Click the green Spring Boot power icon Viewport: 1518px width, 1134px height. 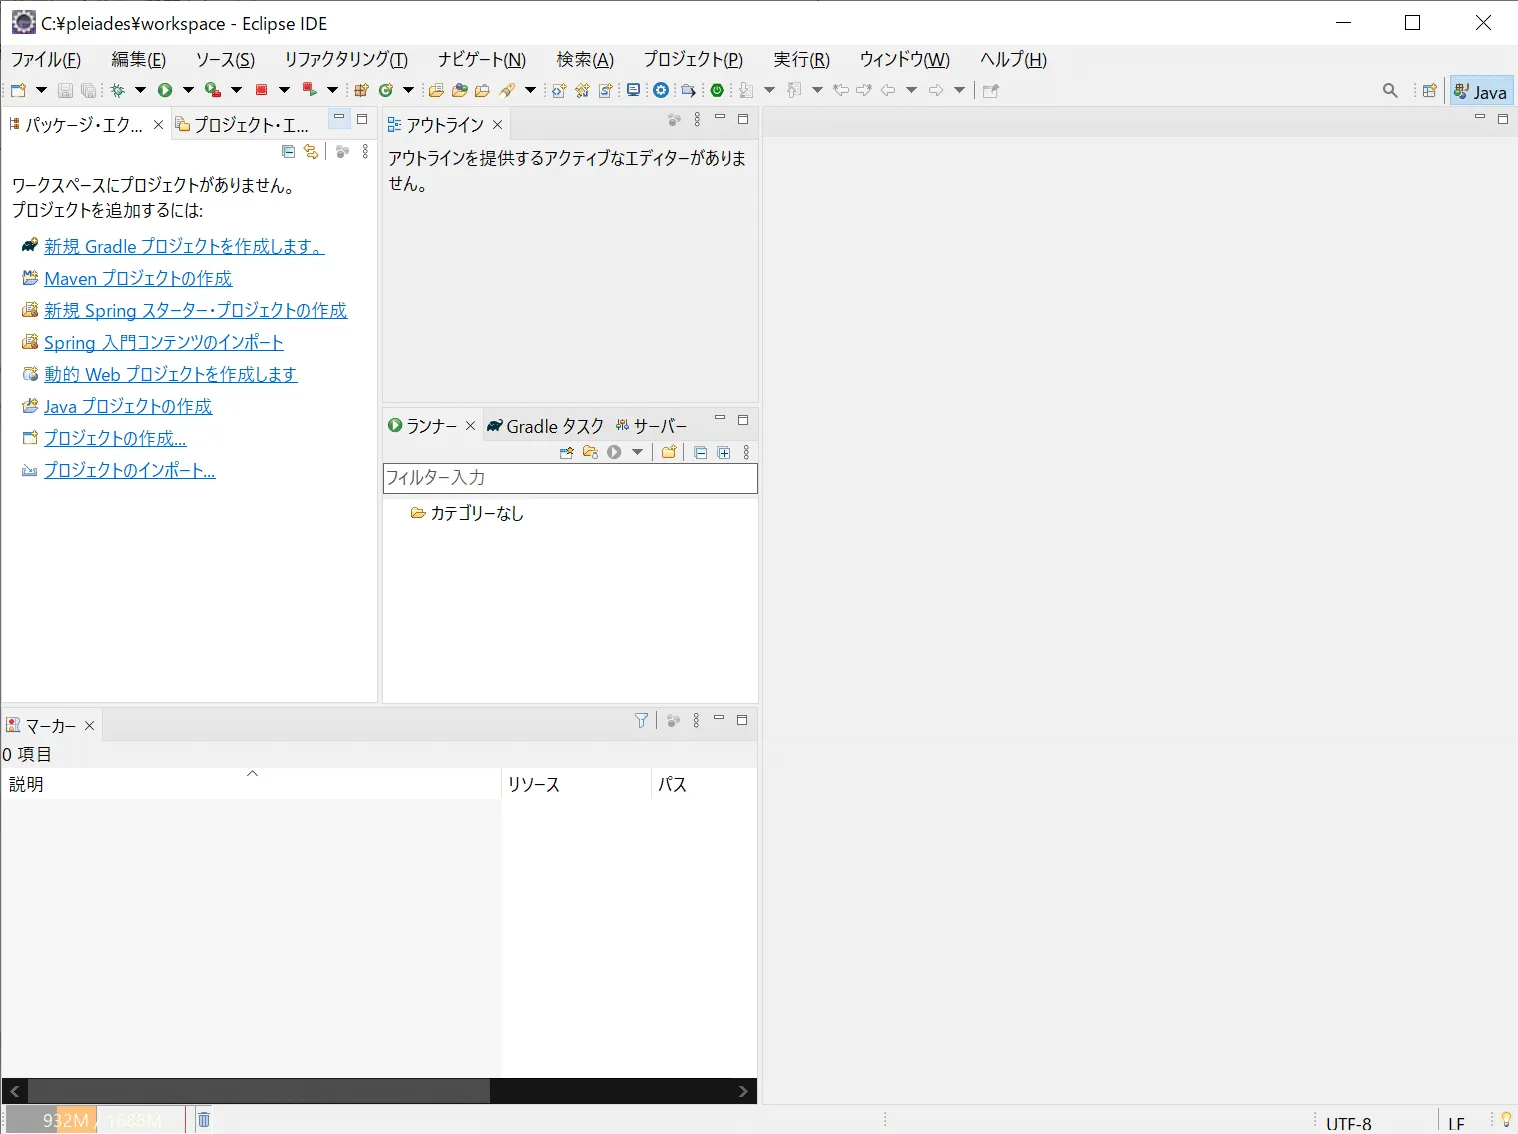pyautogui.click(x=717, y=90)
